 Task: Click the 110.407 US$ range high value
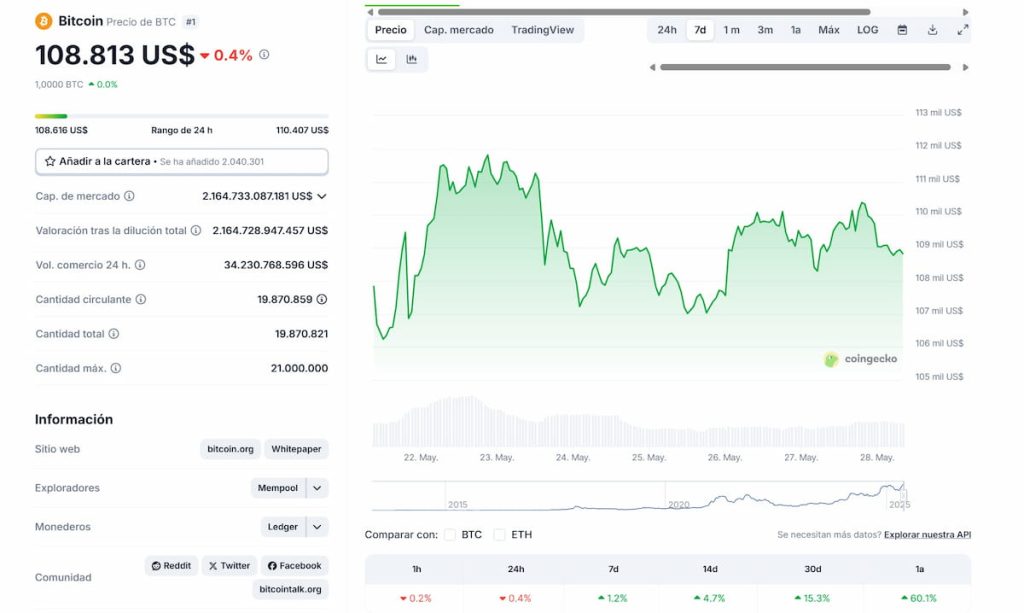pyautogui.click(x=302, y=131)
